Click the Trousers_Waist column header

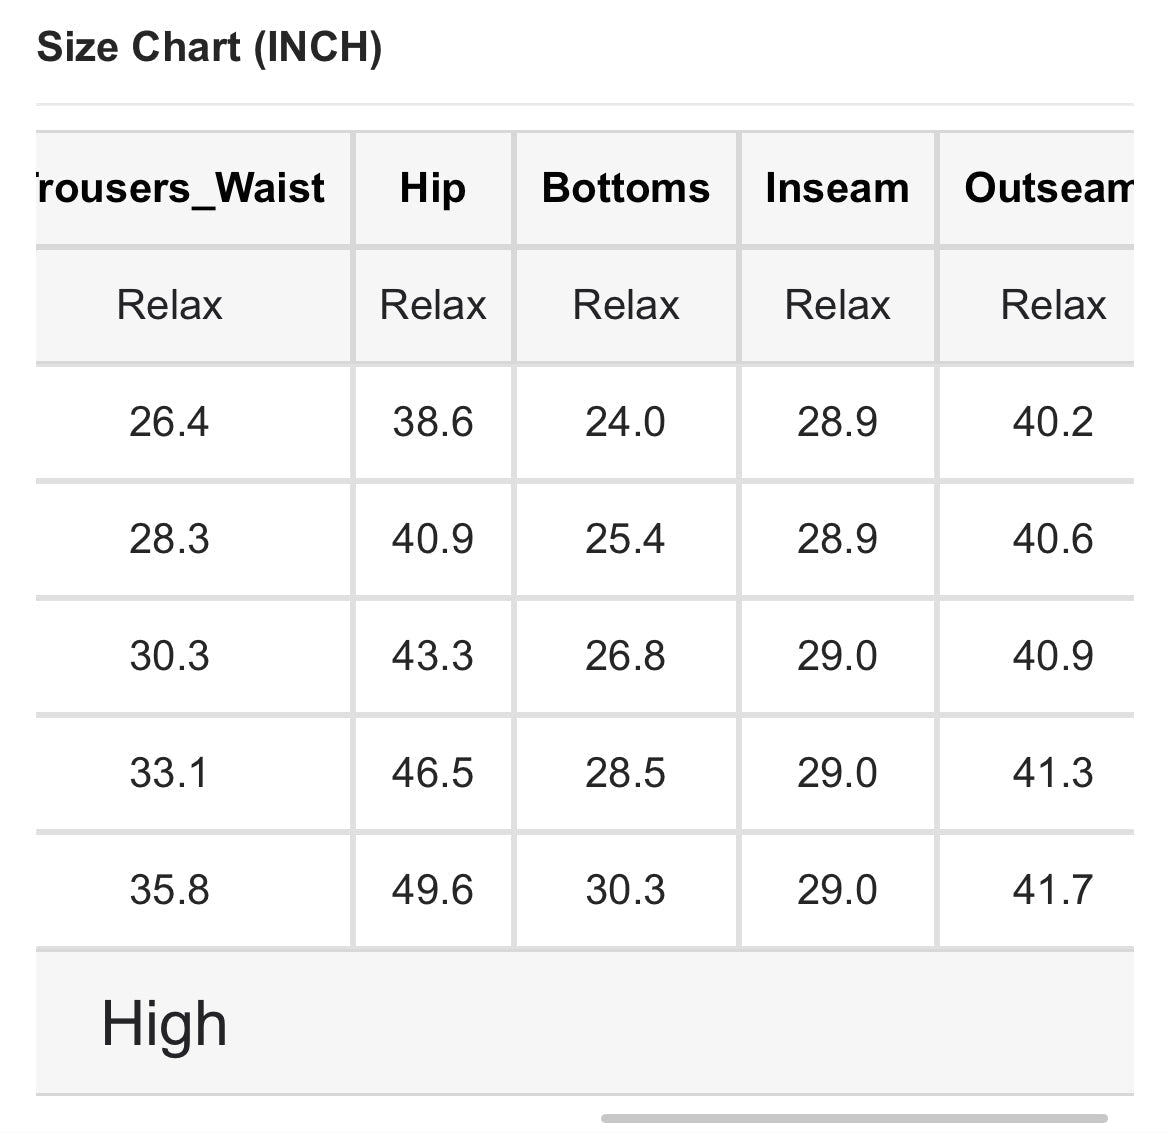coord(176,188)
